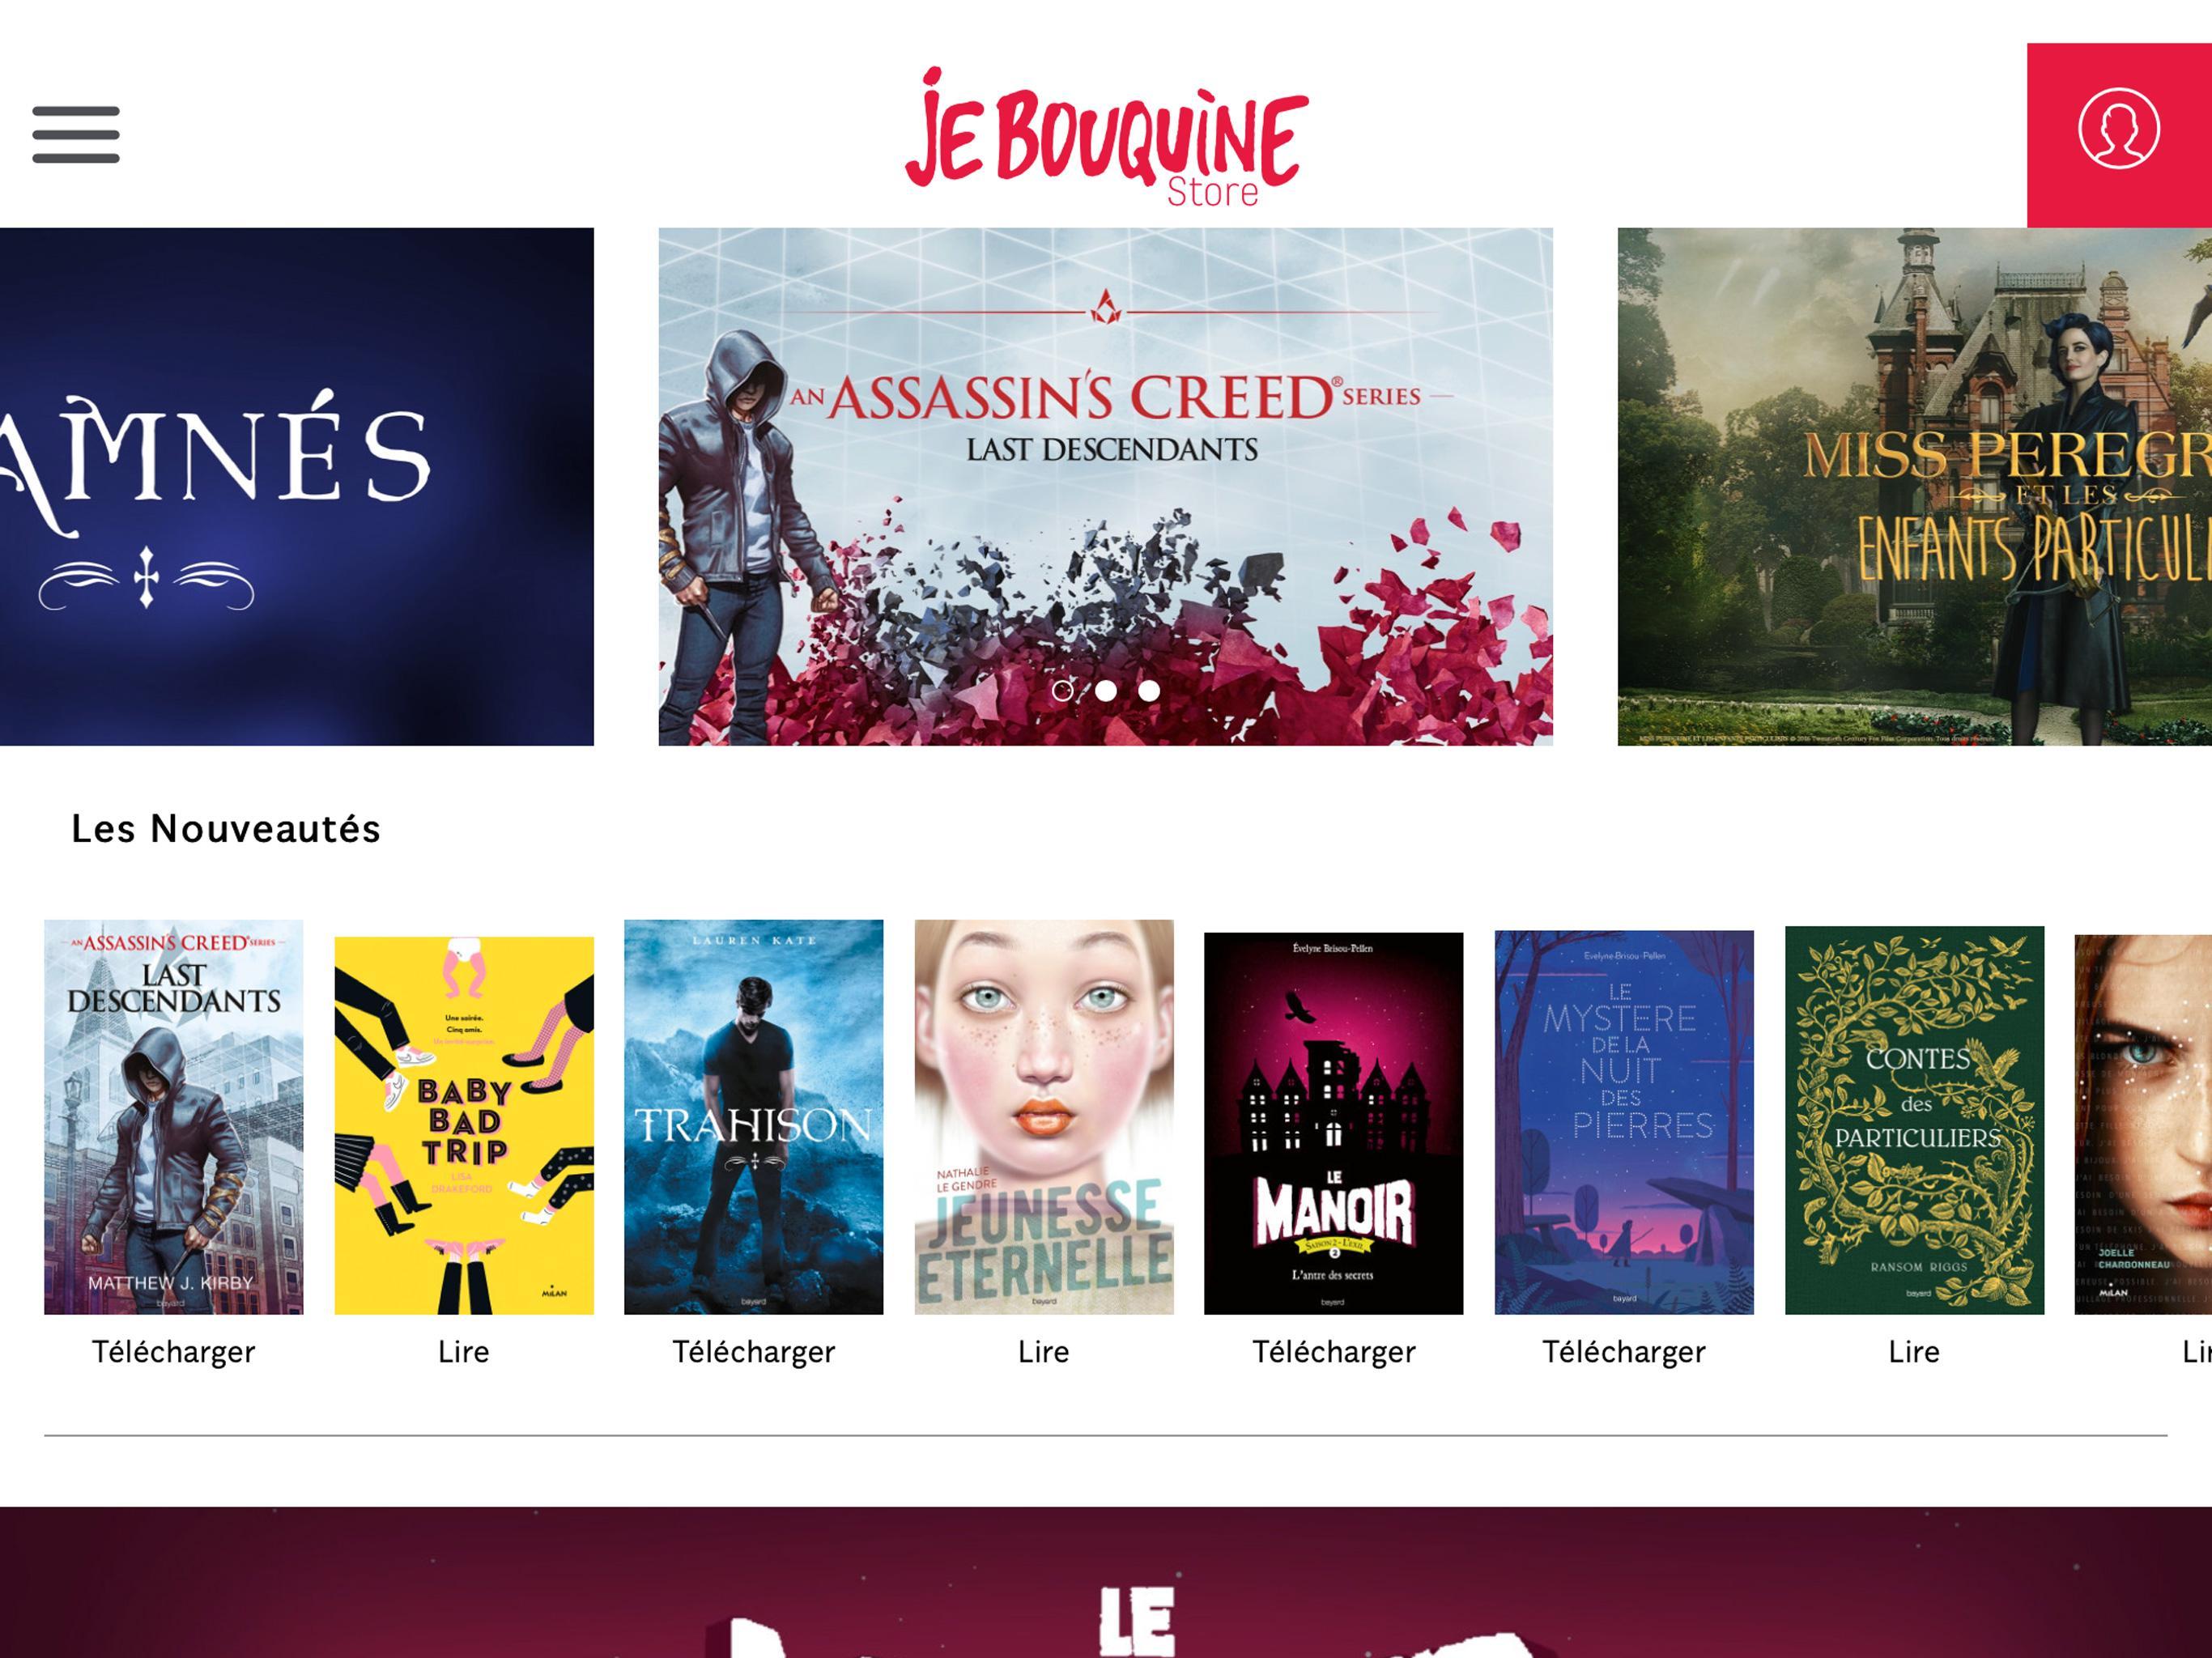The width and height of the screenshot is (2212, 1658).
Task: Open the Miss Peregrine banner
Action: 1915,486
